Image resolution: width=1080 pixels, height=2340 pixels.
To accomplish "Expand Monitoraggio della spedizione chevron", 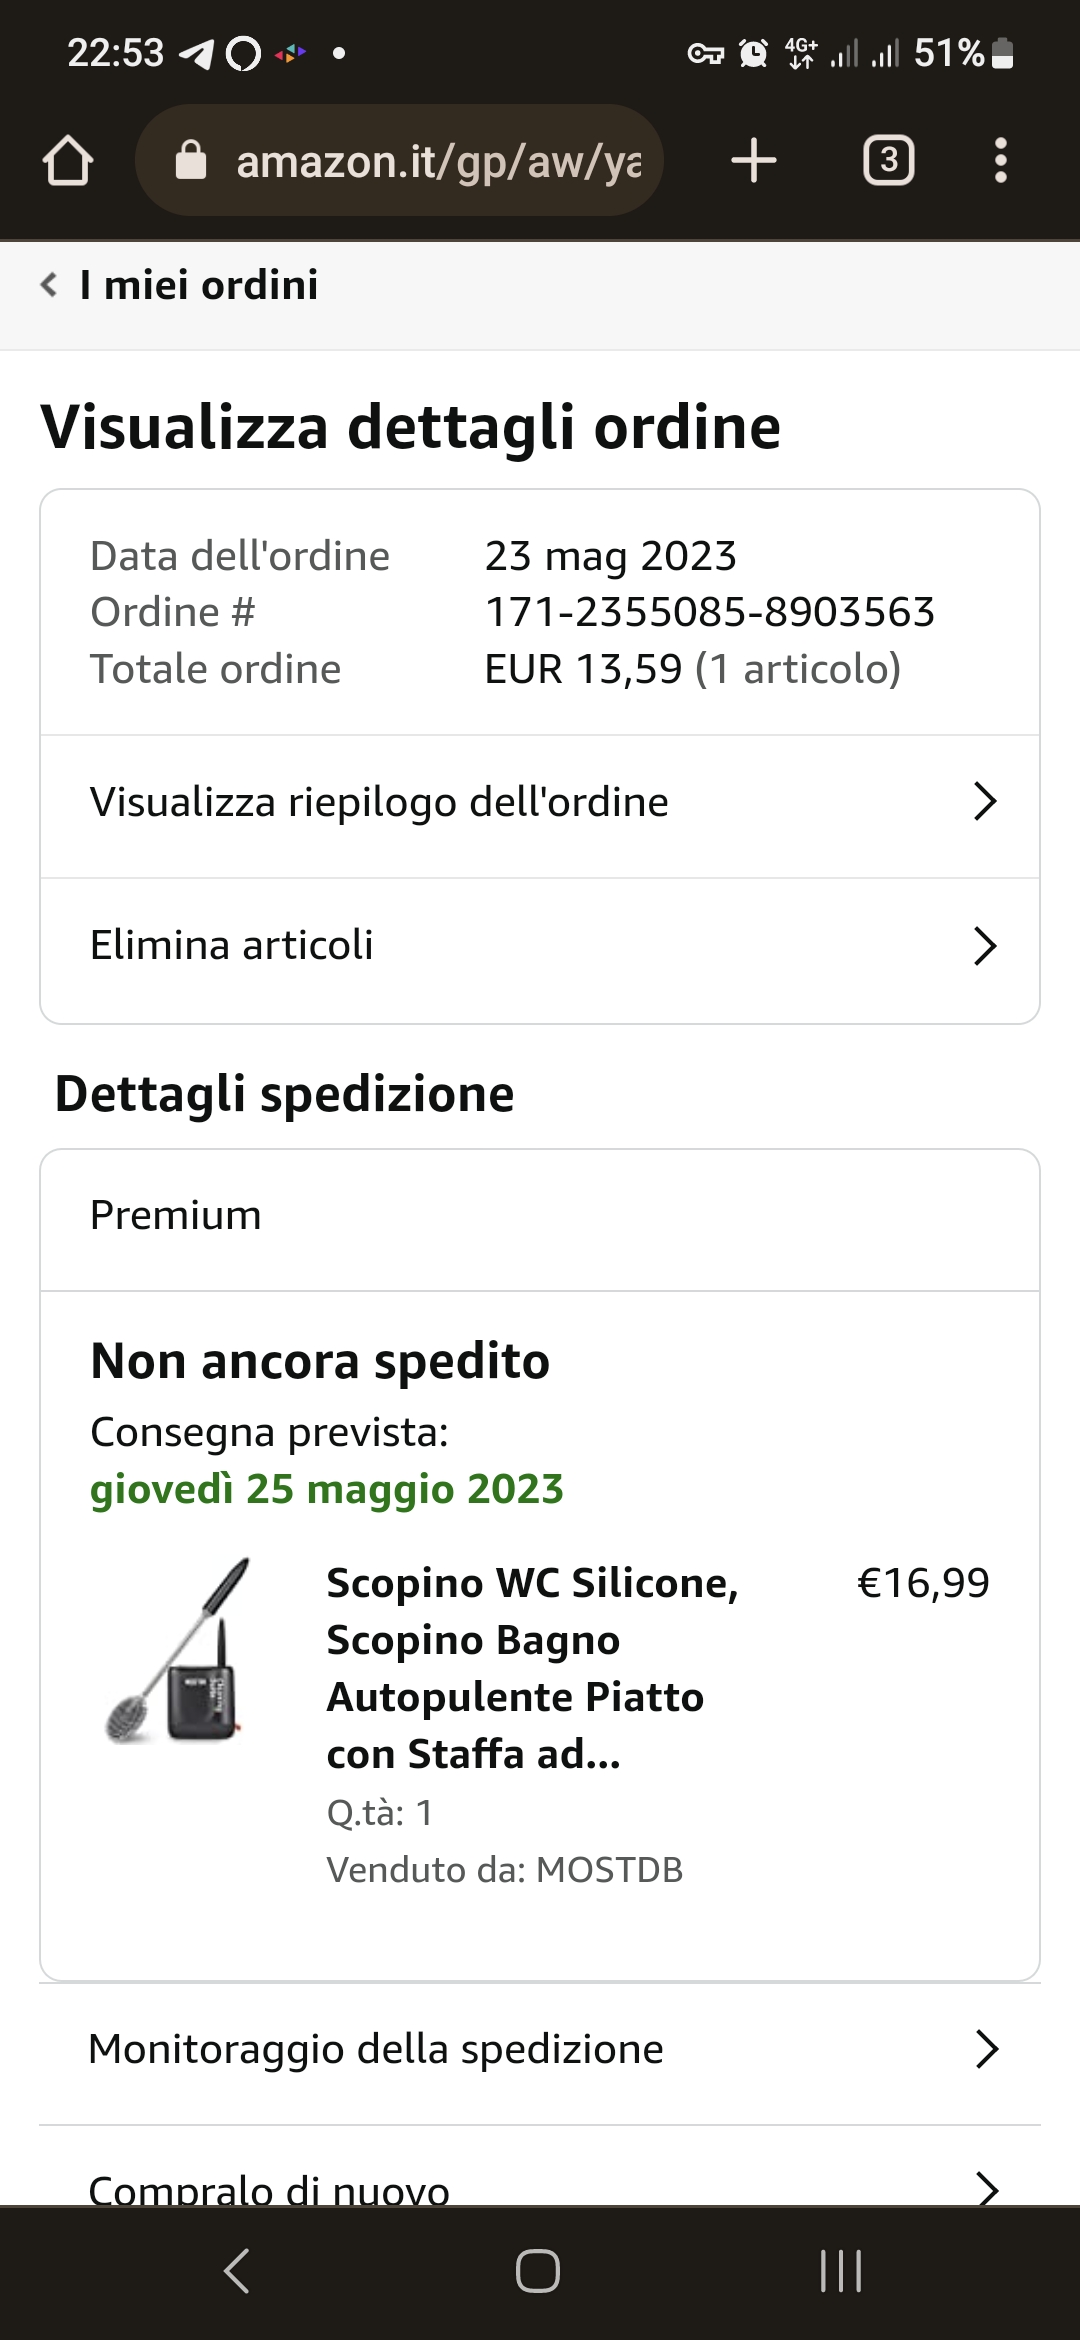I will pyautogui.click(x=986, y=2049).
